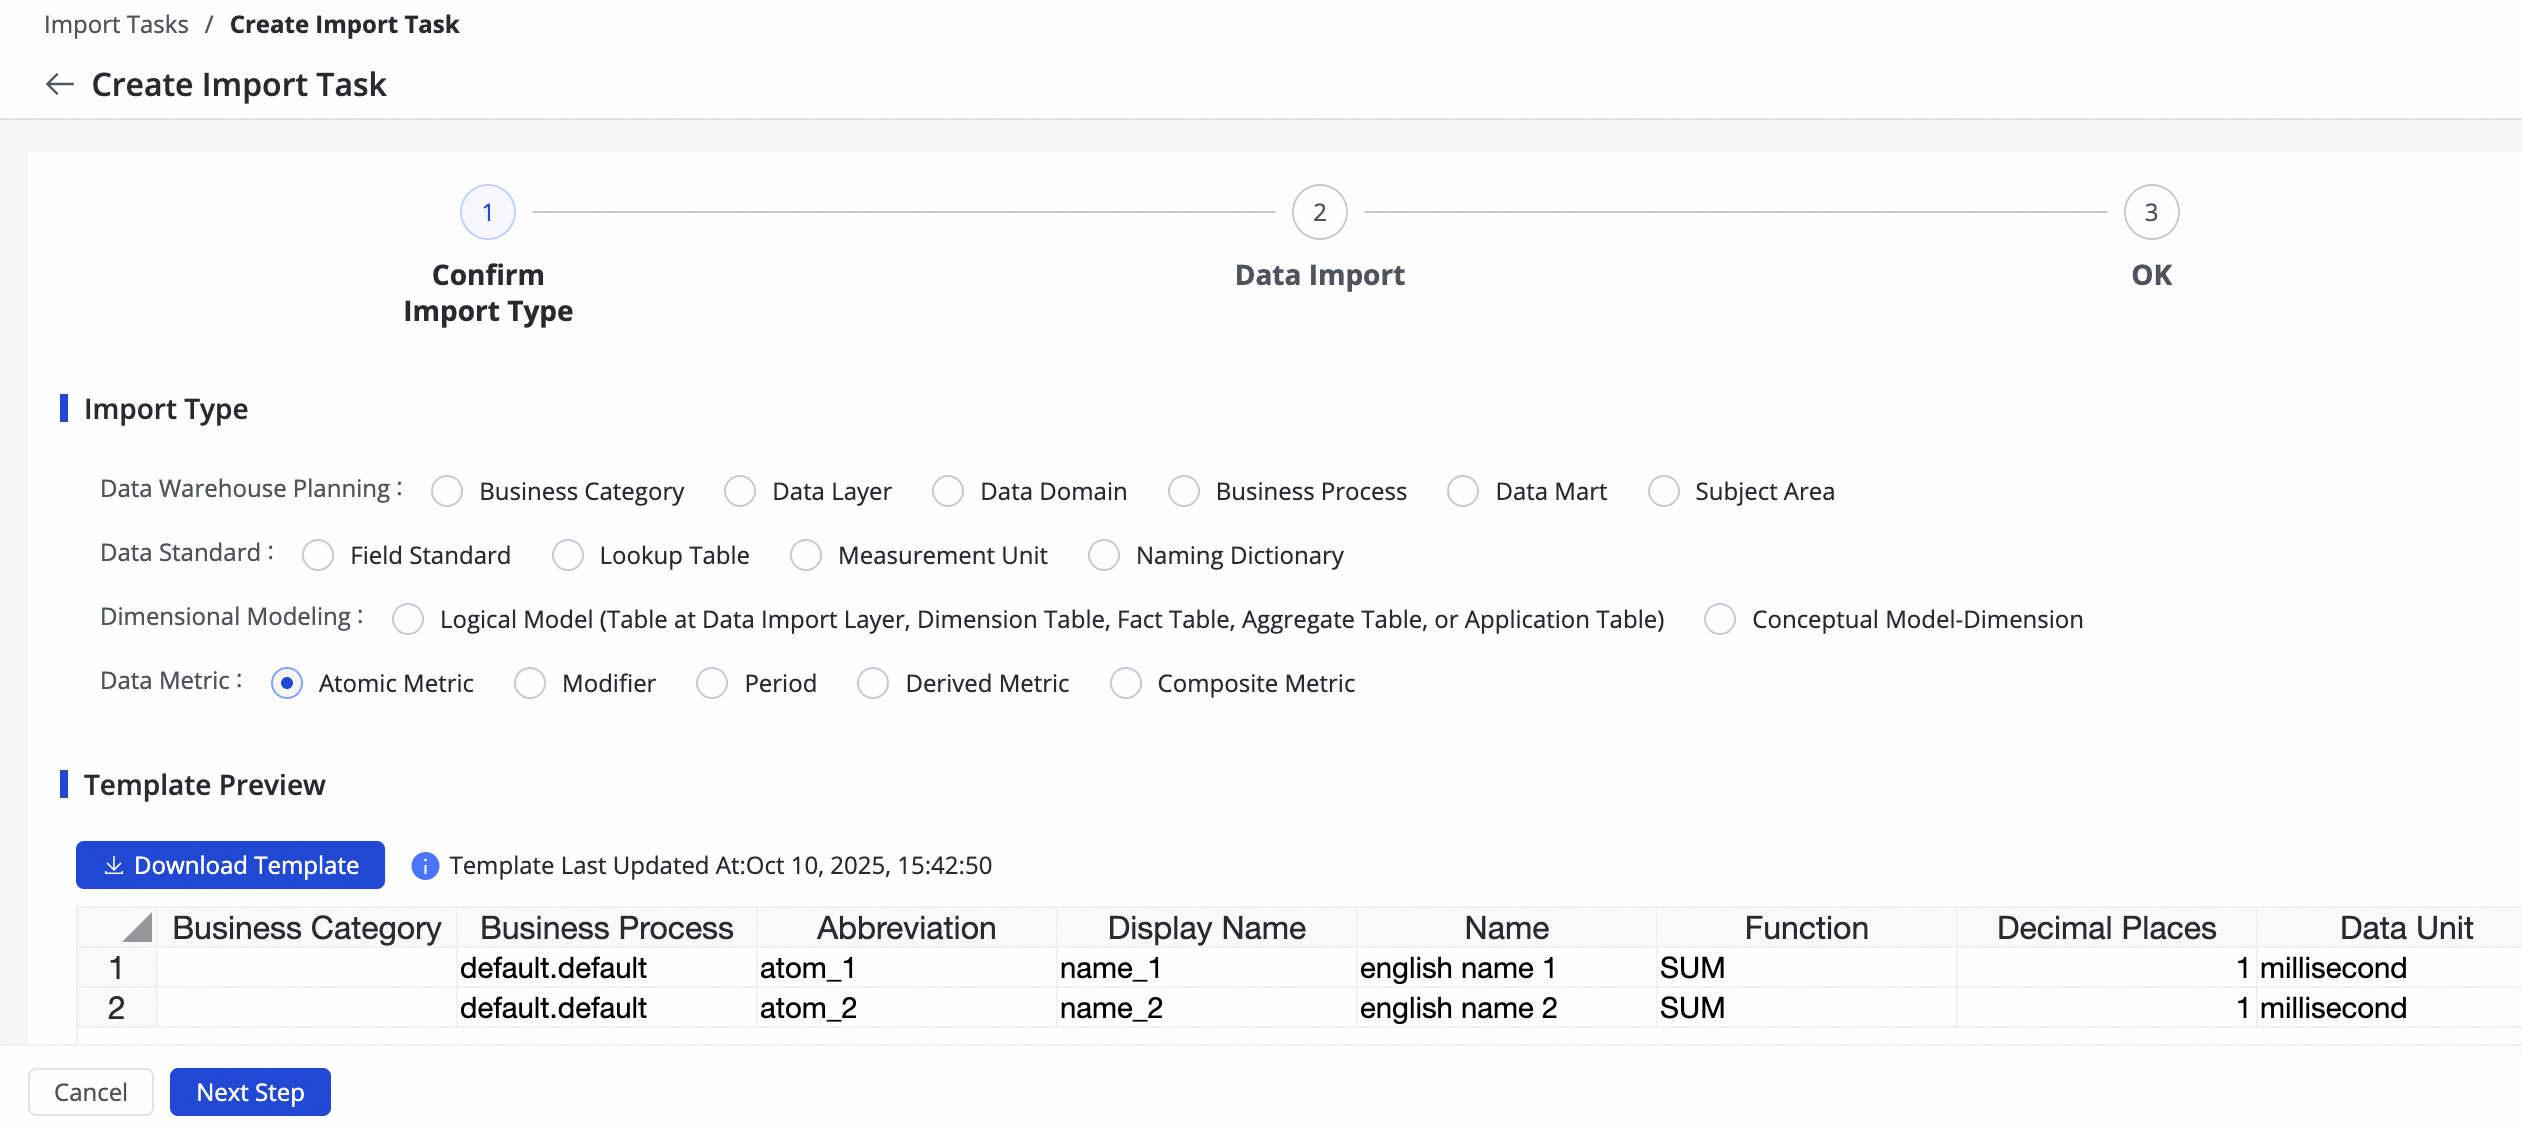Viewport: 2522px width, 1130px height.
Task: Select the Lookup Table radio button
Action: coord(568,556)
